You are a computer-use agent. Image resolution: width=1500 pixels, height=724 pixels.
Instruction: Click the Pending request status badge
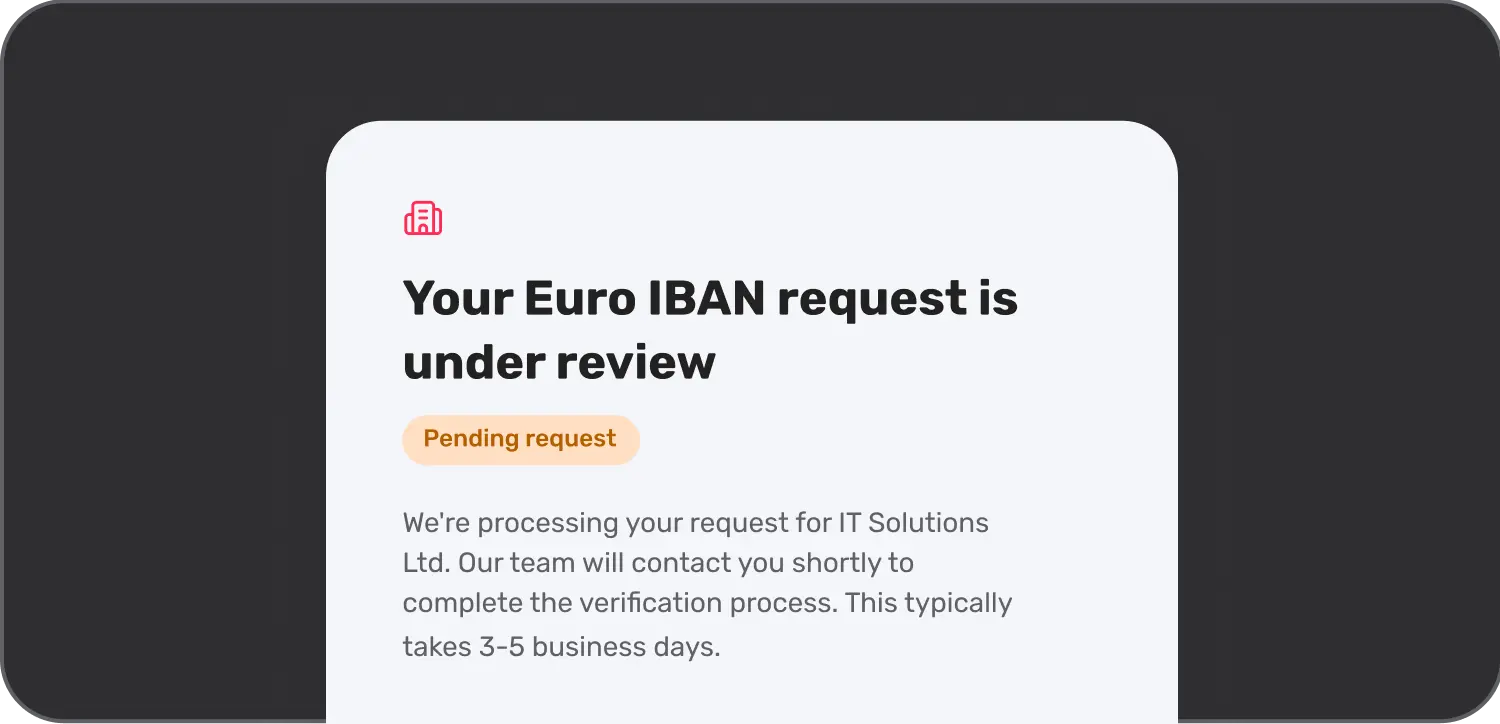520,440
